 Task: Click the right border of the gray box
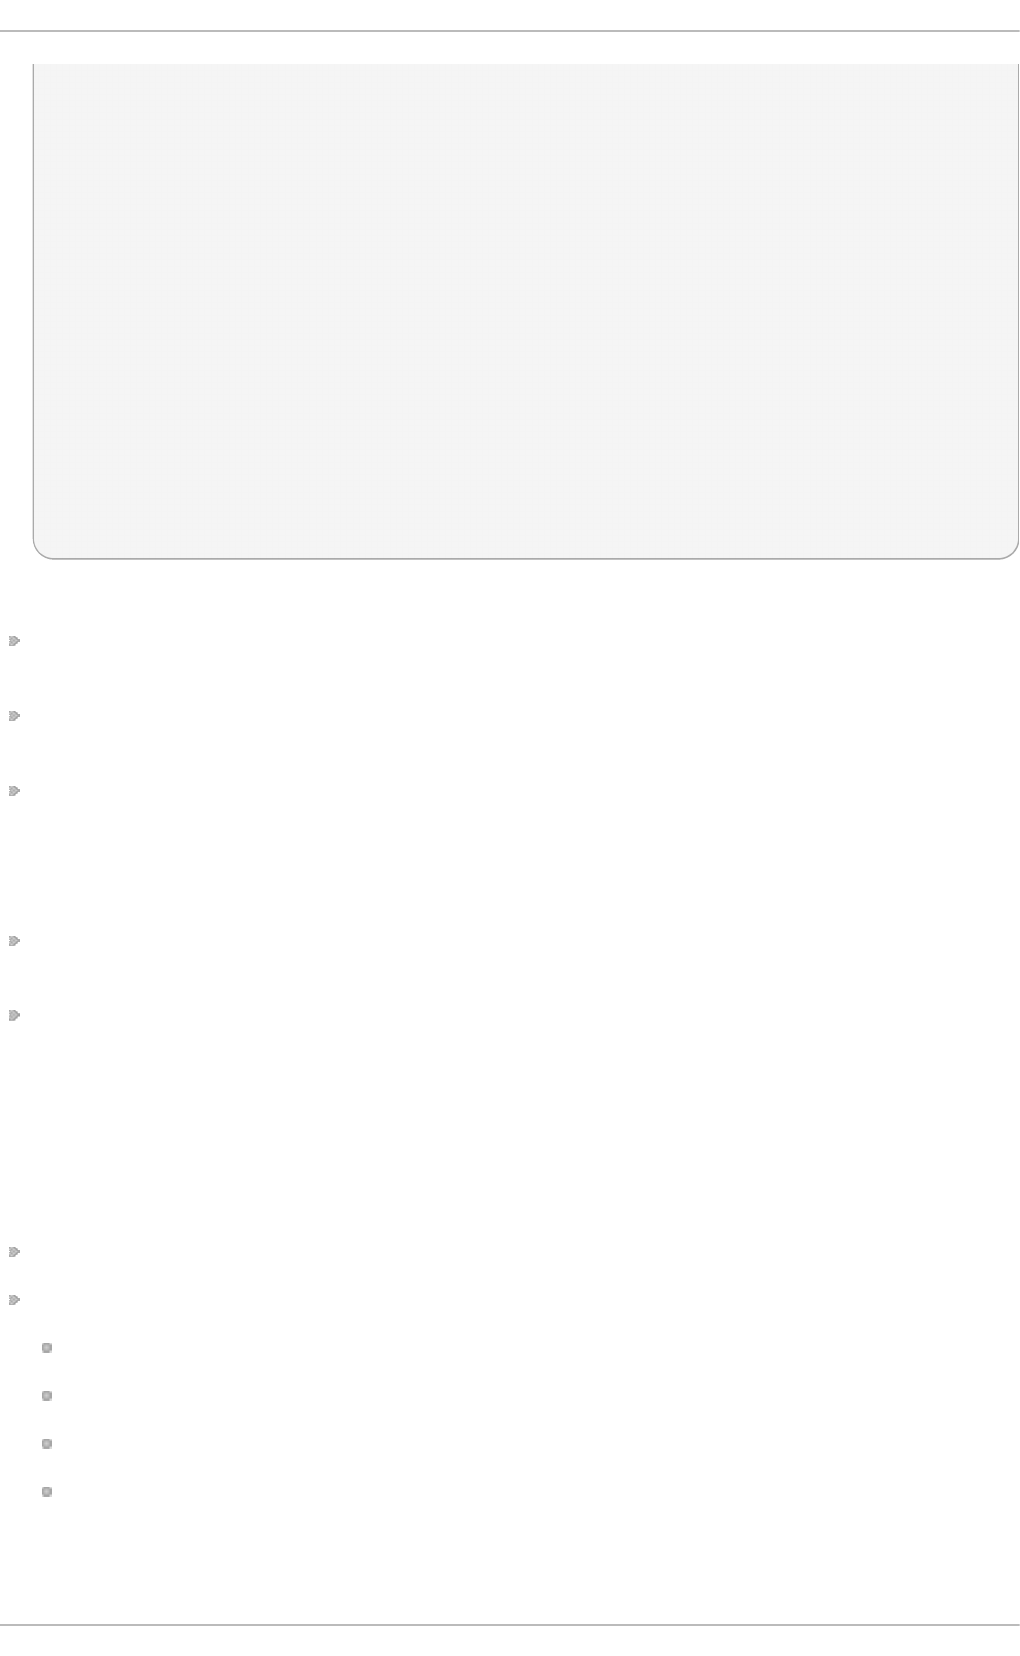tap(1018, 302)
